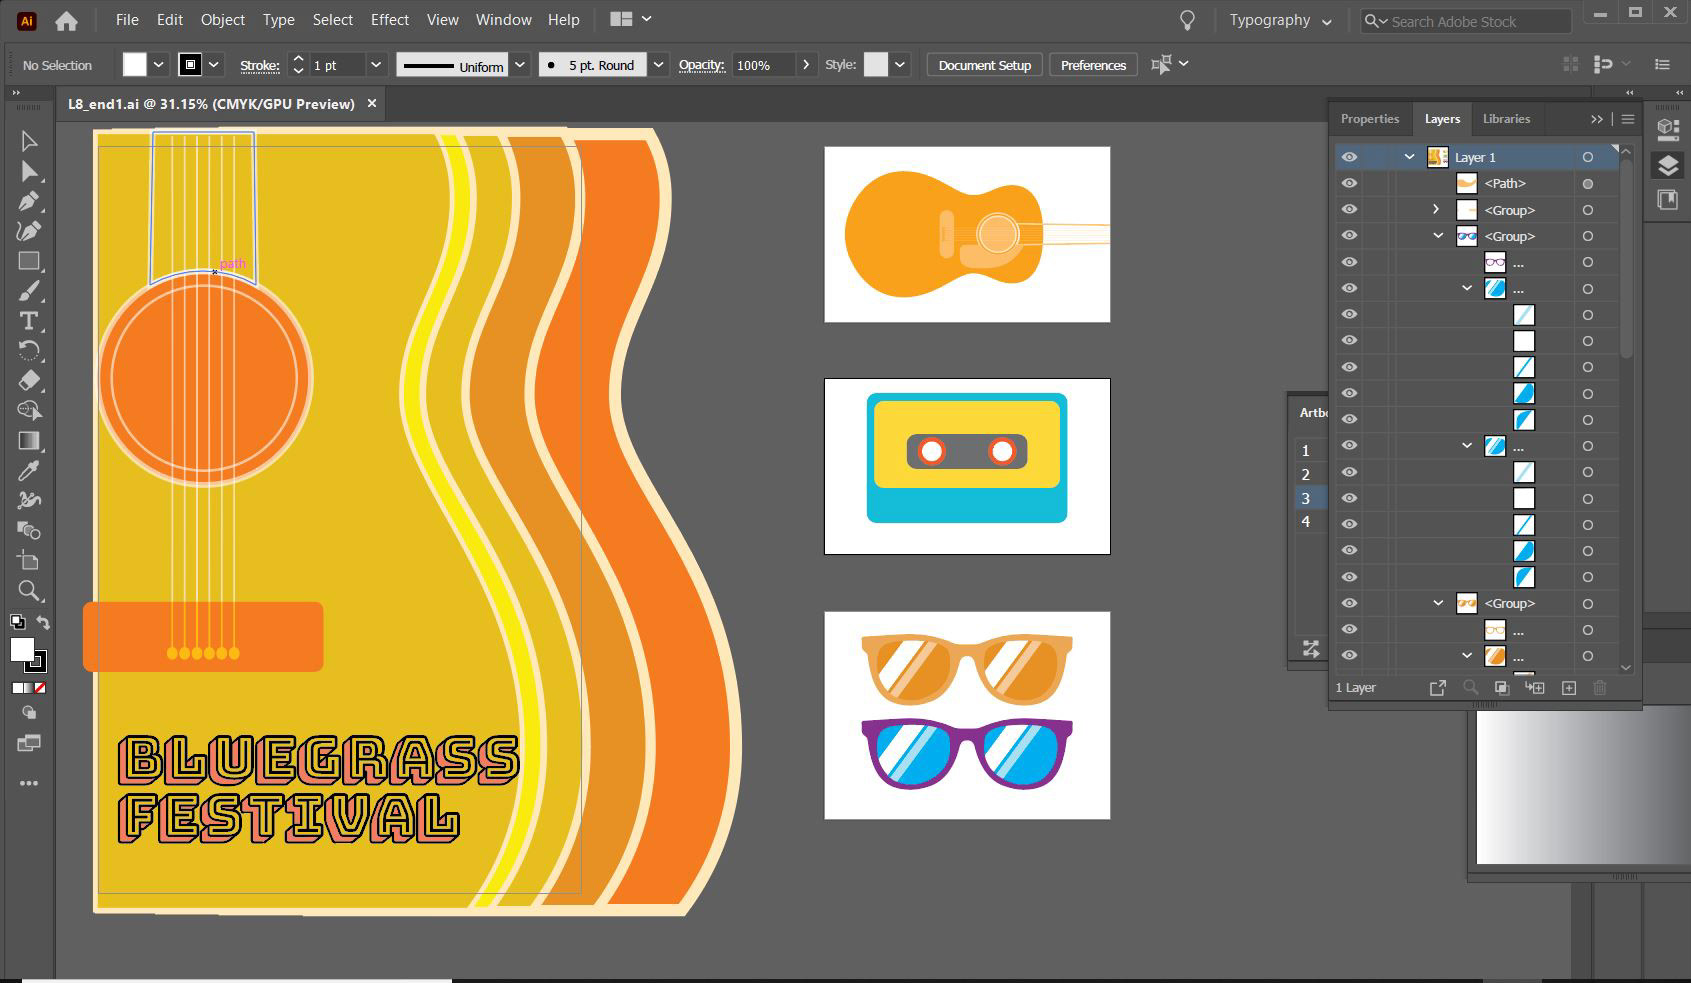
Task: Collapse Layer 1 disclosure arrow
Action: click(1409, 157)
